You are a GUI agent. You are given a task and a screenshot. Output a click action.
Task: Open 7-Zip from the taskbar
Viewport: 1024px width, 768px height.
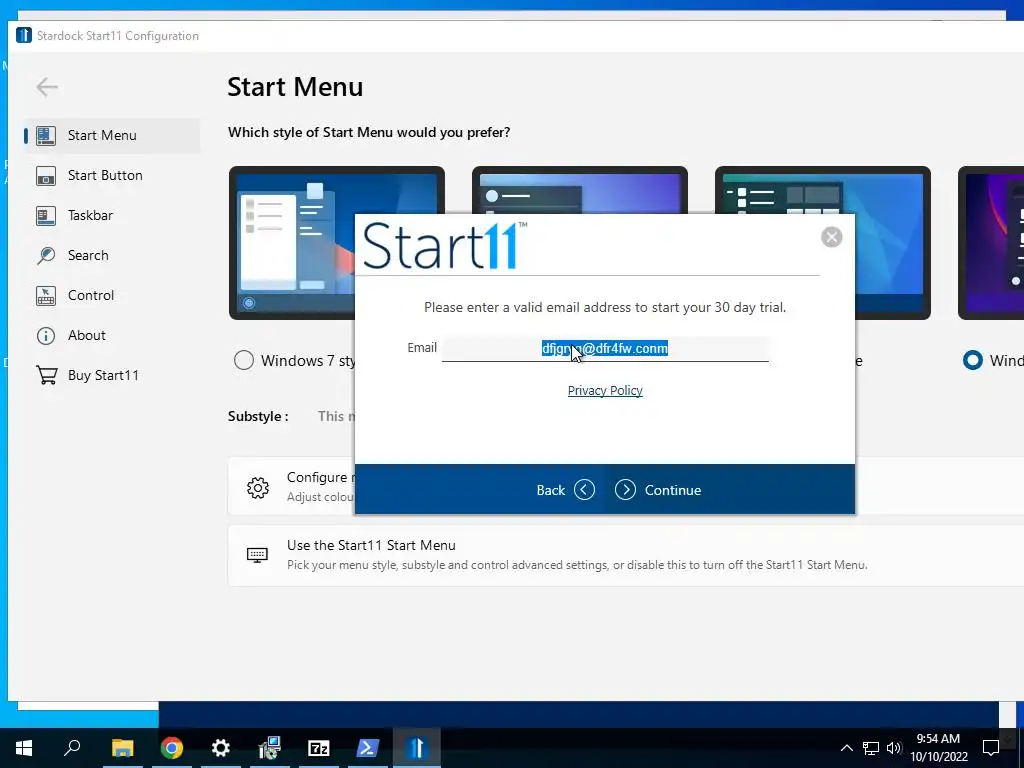(x=319, y=748)
